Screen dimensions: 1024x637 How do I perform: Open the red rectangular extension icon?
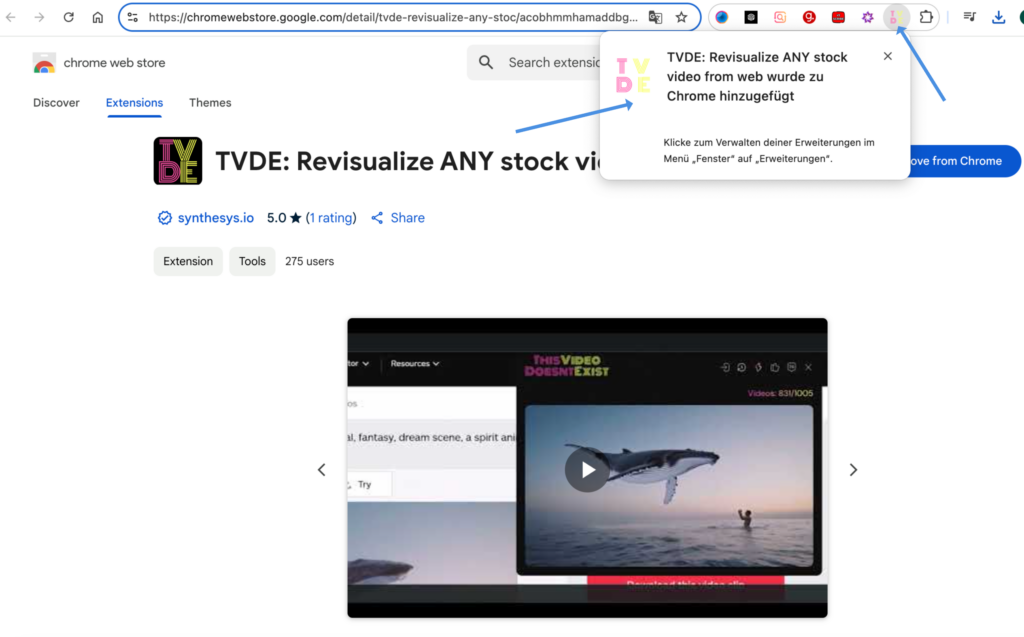coord(839,18)
